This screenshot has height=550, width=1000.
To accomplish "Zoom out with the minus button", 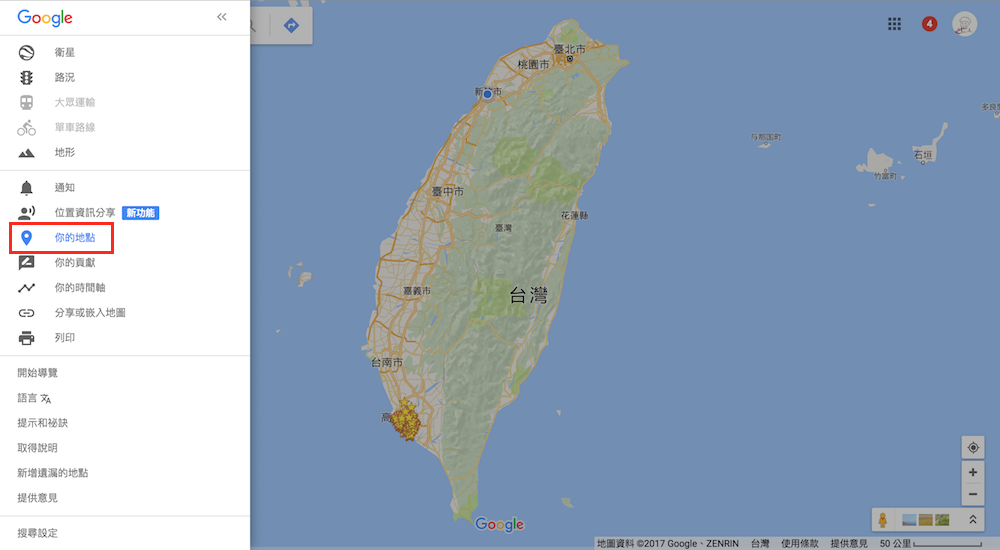I will click(x=973, y=494).
